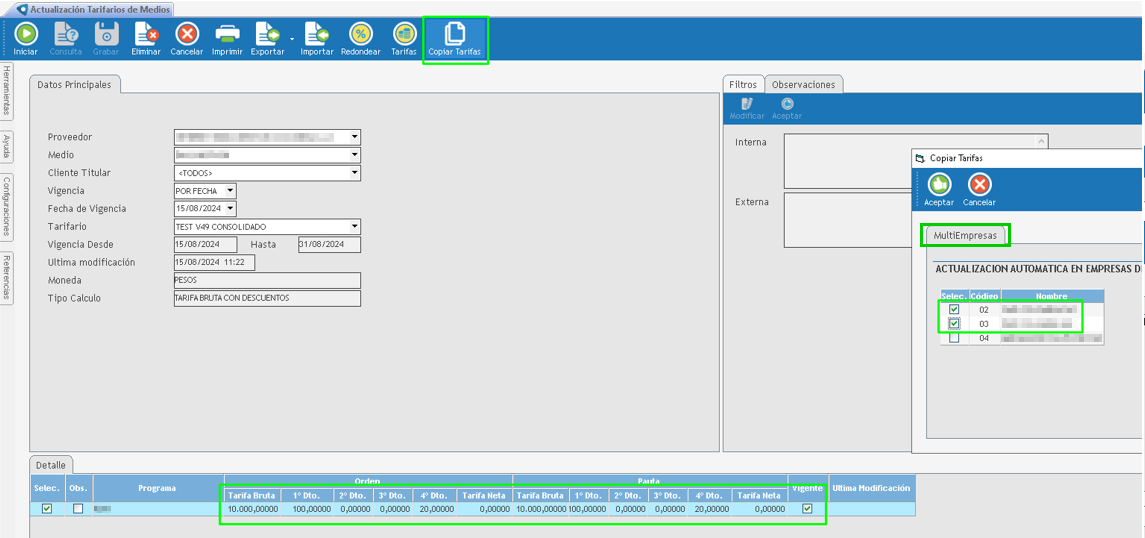Click the Grabar save icon
The image size is (1145, 538).
(x=106, y=39)
